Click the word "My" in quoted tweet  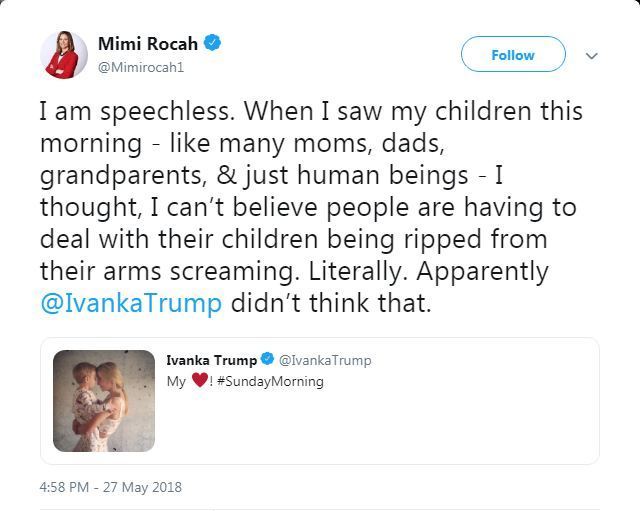tap(176, 382)
